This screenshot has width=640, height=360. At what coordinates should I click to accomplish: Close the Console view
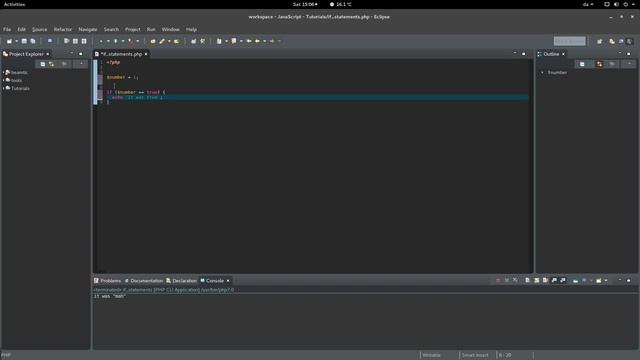tap(228, 281)
